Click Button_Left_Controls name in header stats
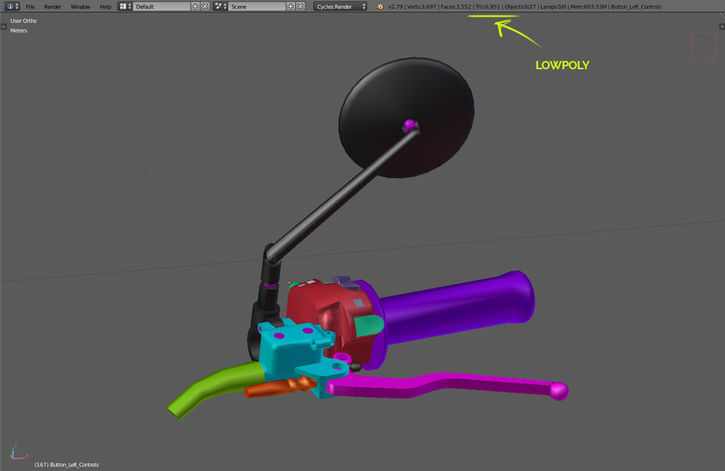The width and height of the screenshot is (725, 471). (x=636, y=6)
